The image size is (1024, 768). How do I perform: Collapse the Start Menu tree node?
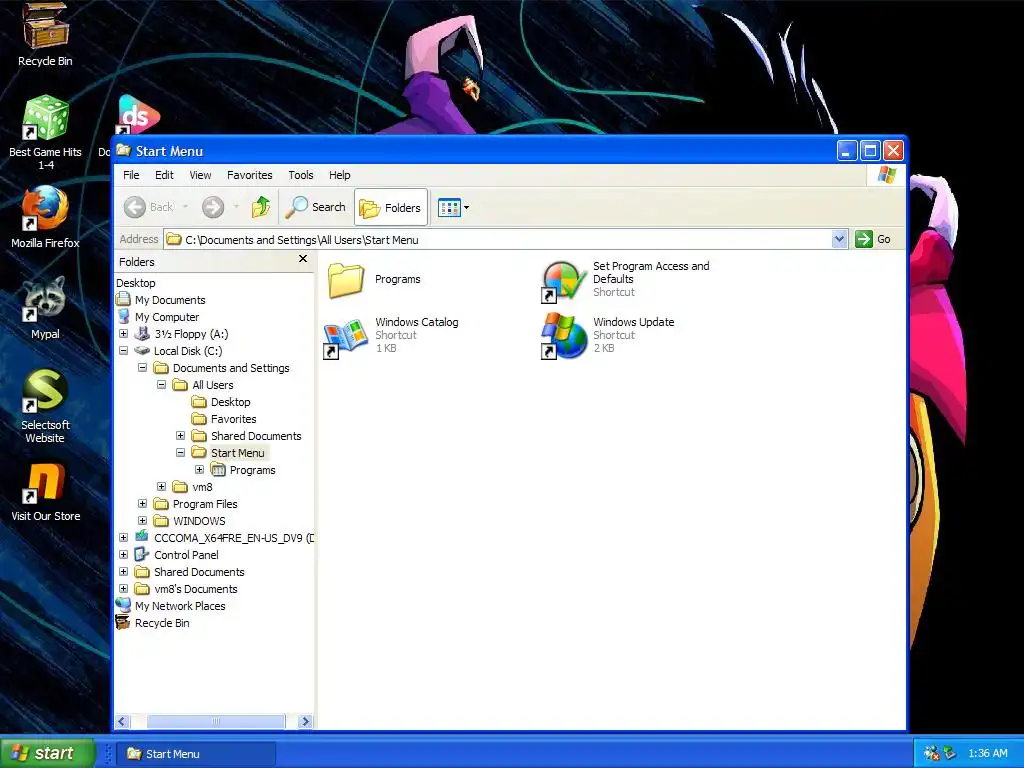click(x=180, y=453)
